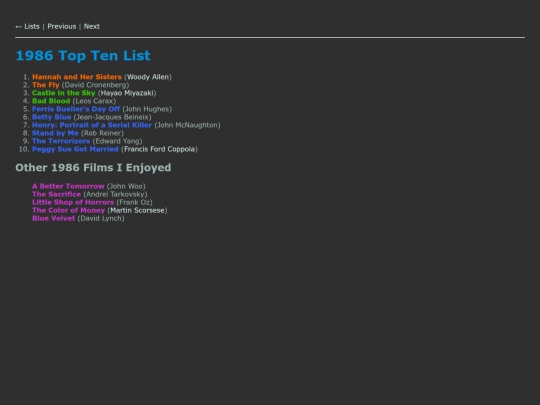Click Frank Oz director text
The width and height of the screenshot is (540, 405).
tap(134, 202)
